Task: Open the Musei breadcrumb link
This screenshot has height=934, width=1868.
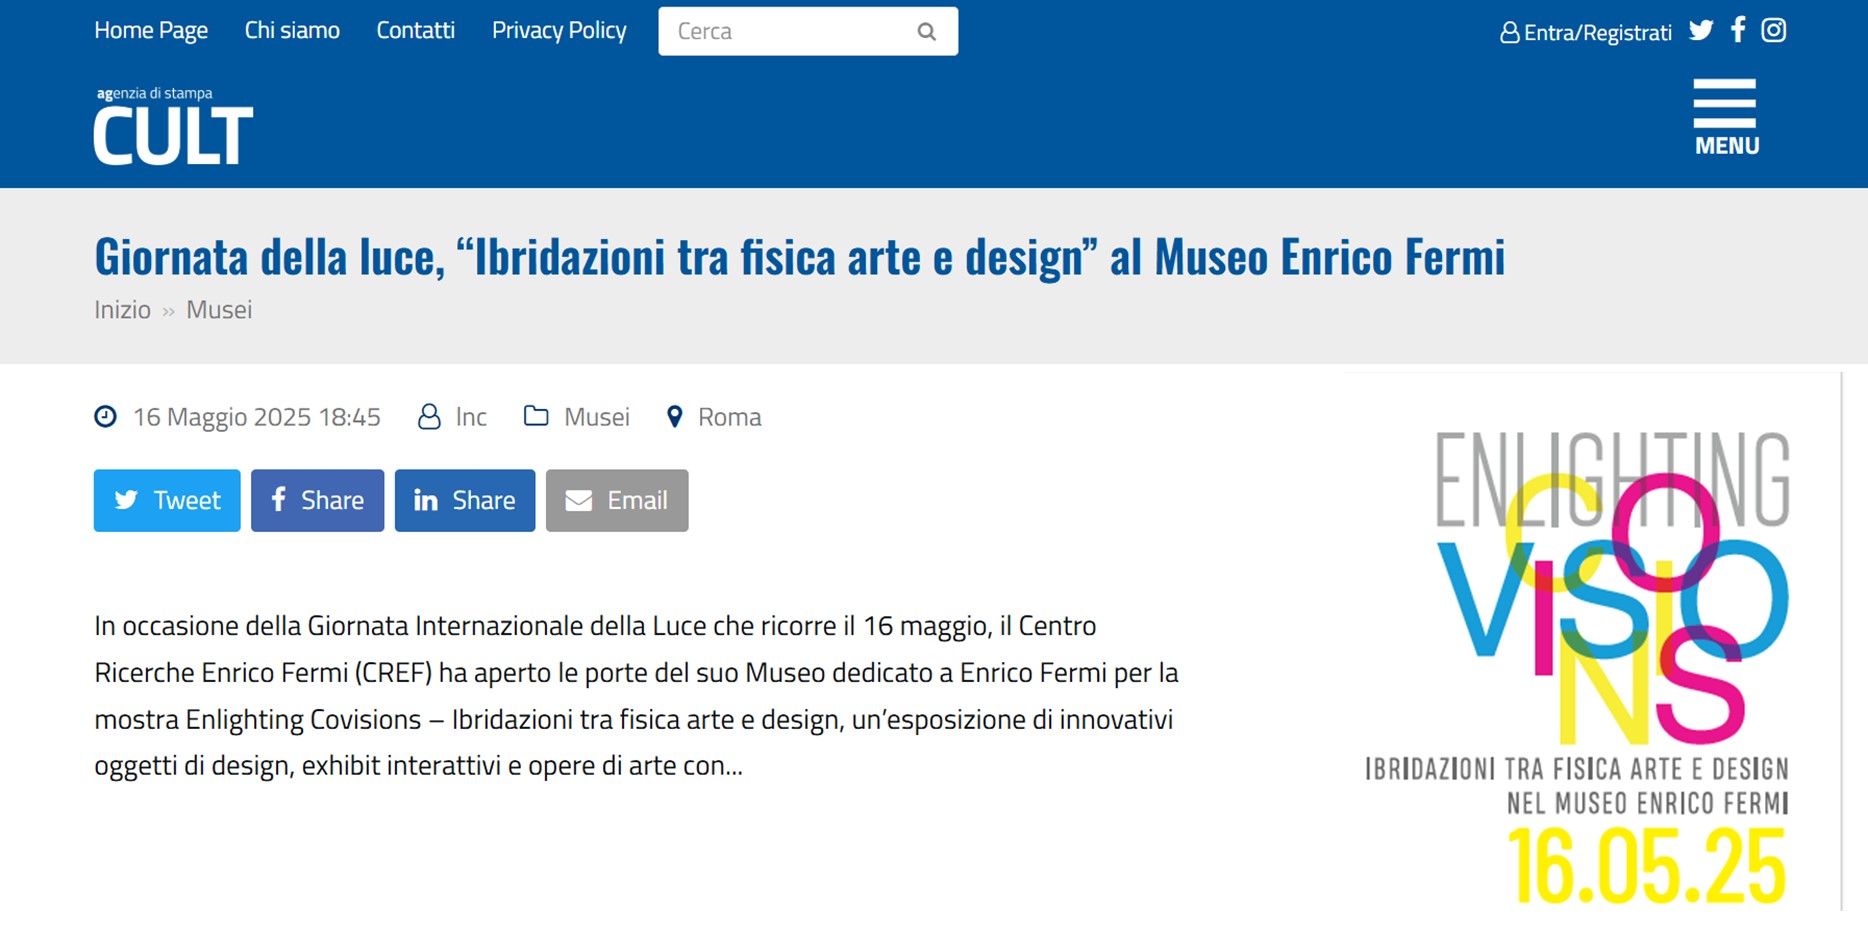Action: (x=219, y=310)
